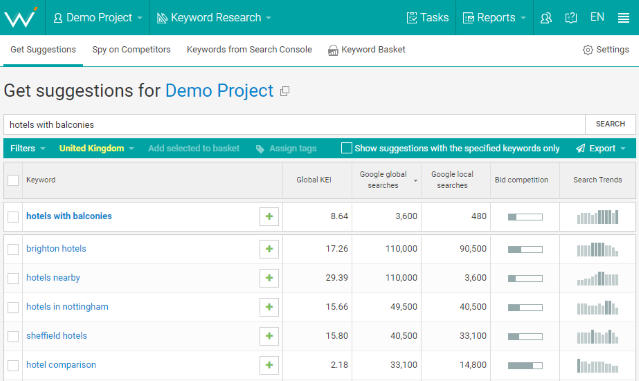639x381 pixels.
Task: Open the help question mark icon
Action: click(x=571, y=18)
